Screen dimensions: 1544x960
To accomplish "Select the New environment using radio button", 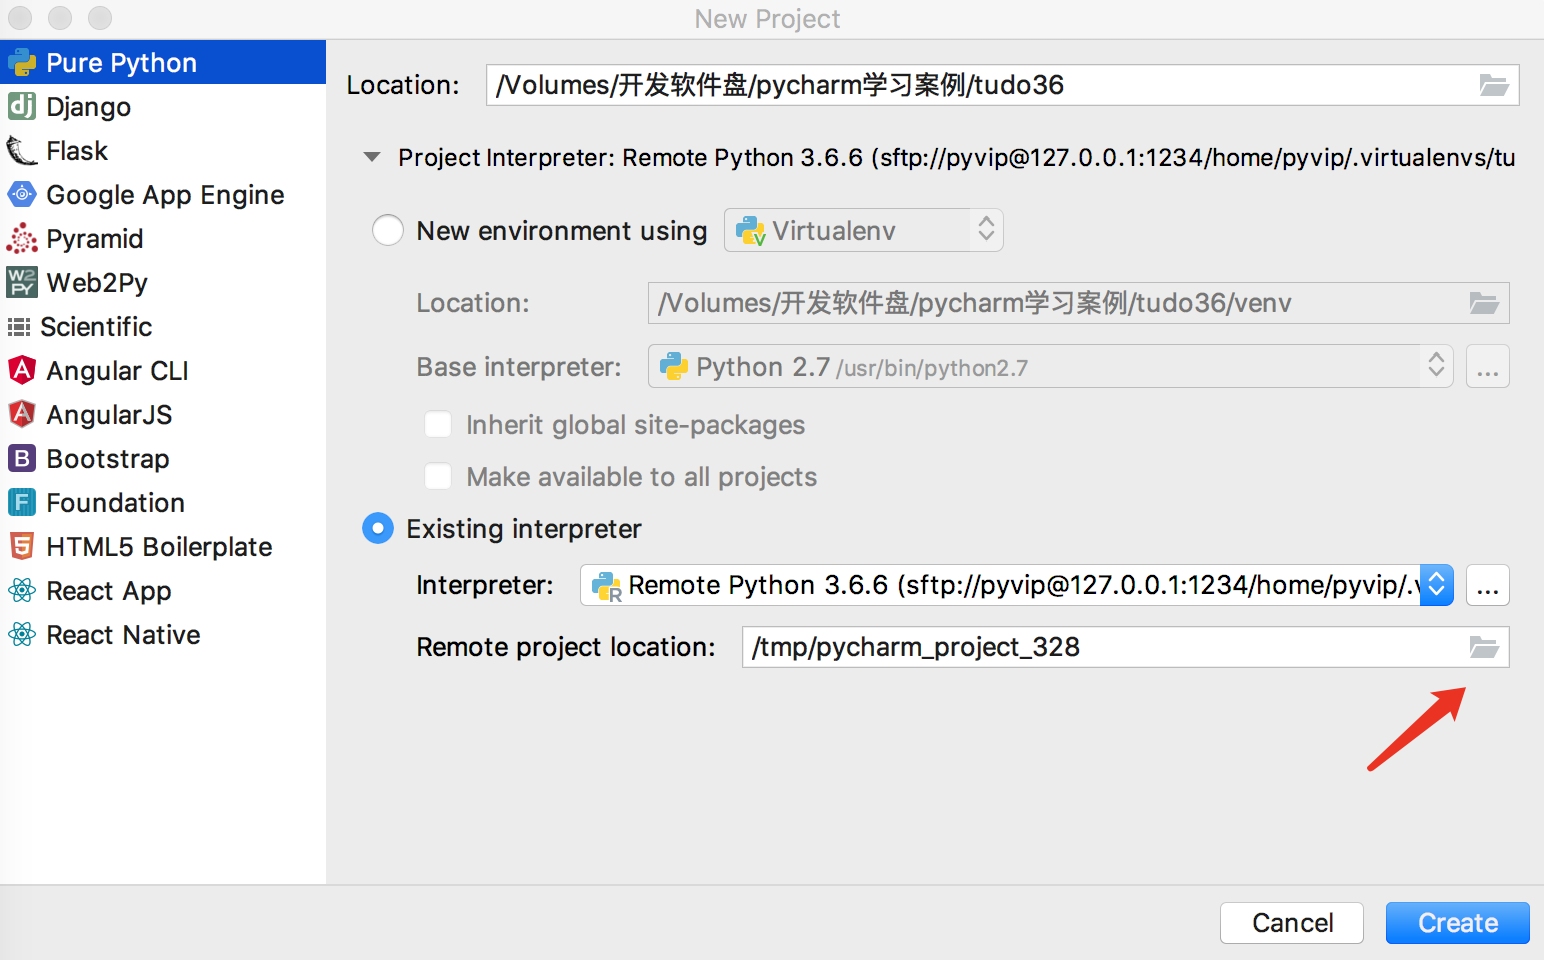I will 388,231.
